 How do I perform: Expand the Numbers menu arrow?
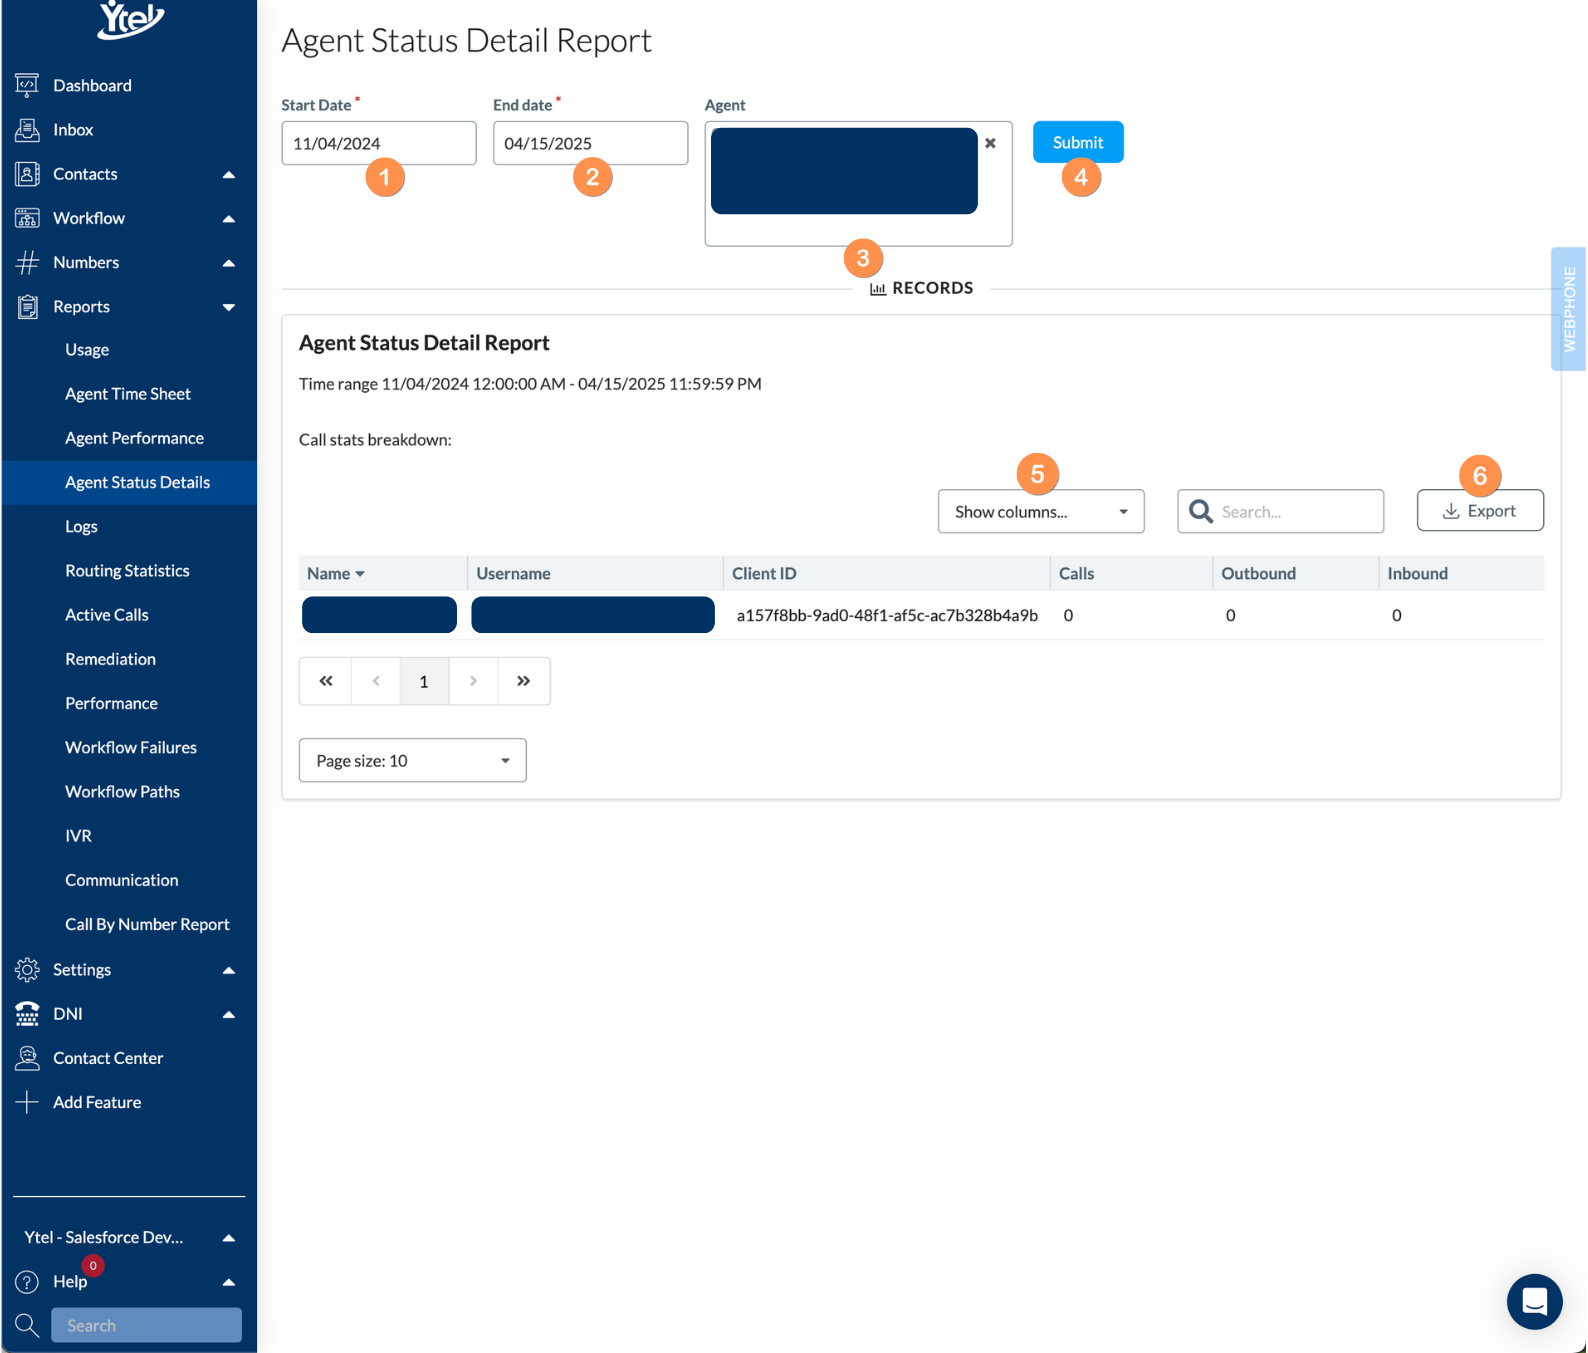pyautogui.click(x=229, y=263)
